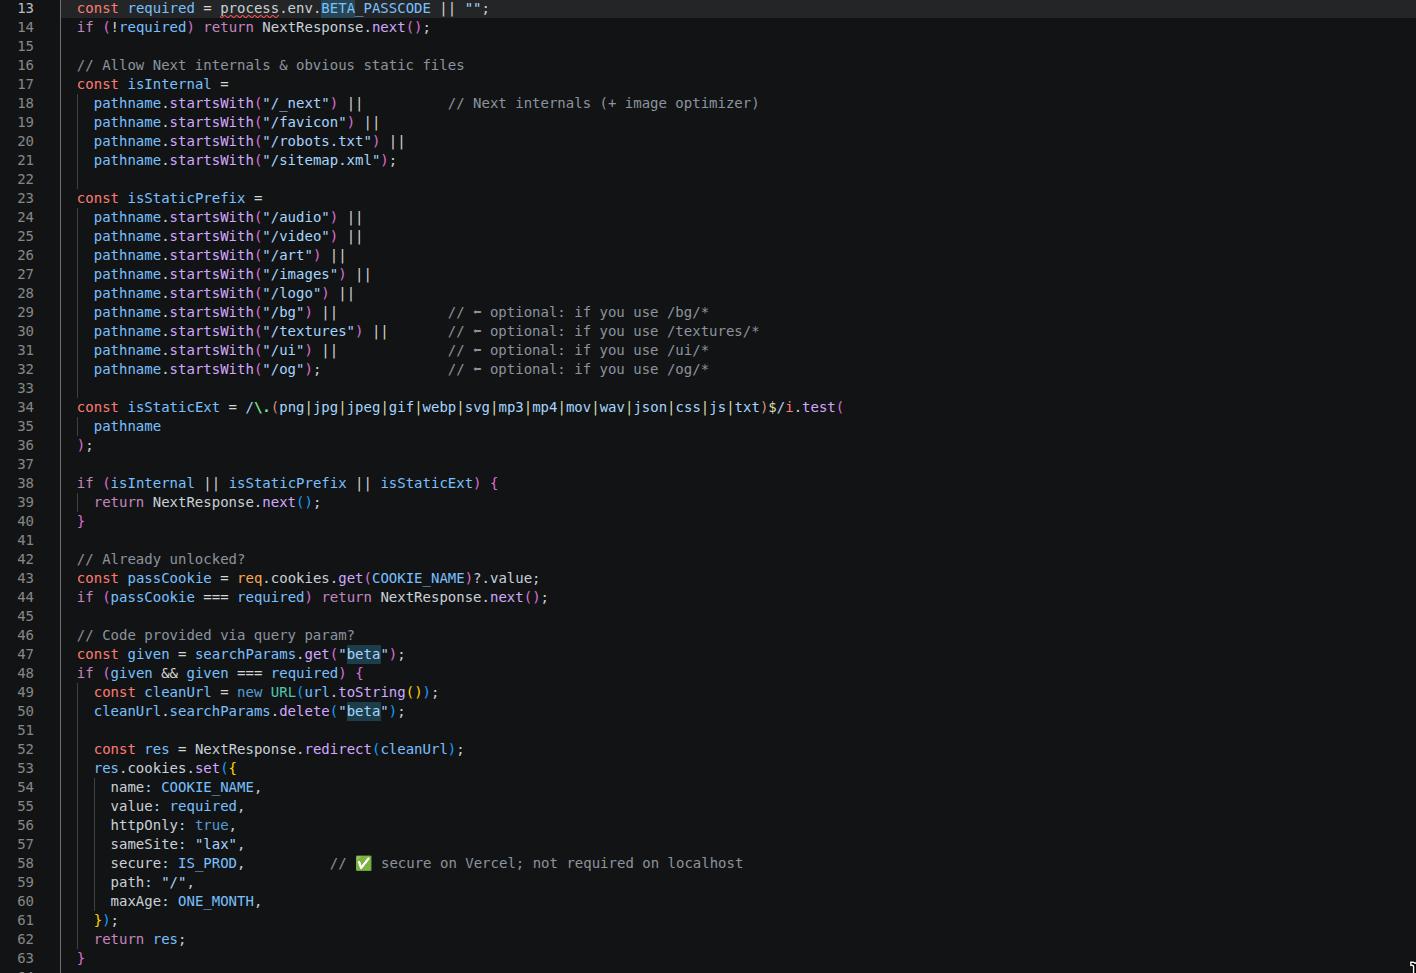This screenshot has height=973, width=1416.
Task: Click !required in line 14's if condition
Action: tap(148, 27)
